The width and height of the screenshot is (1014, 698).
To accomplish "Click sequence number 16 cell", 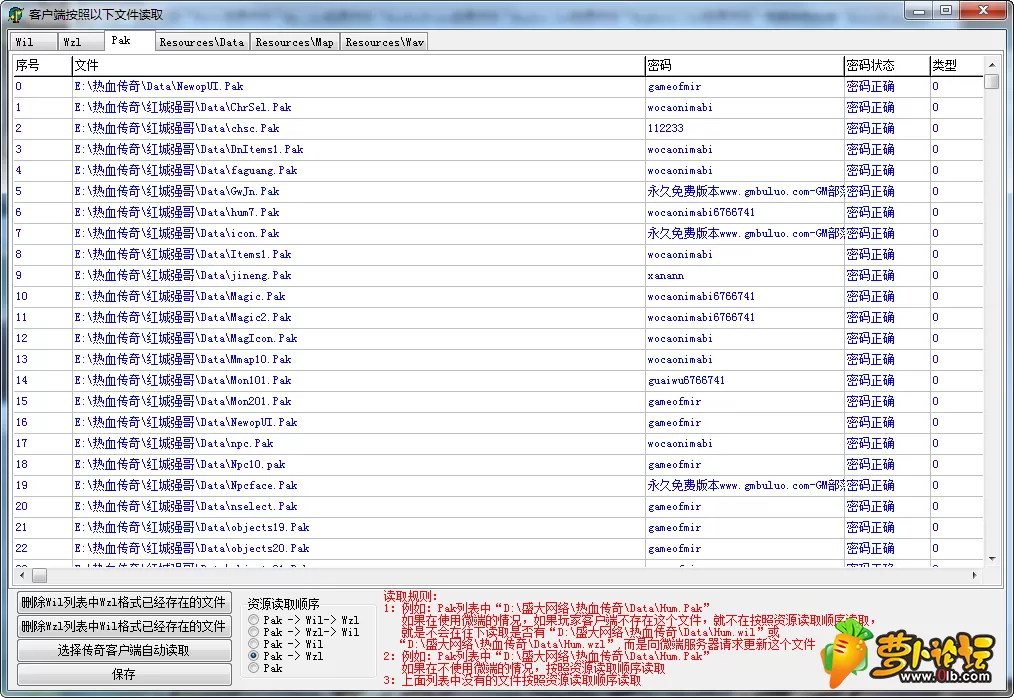I will pos(42,422).
